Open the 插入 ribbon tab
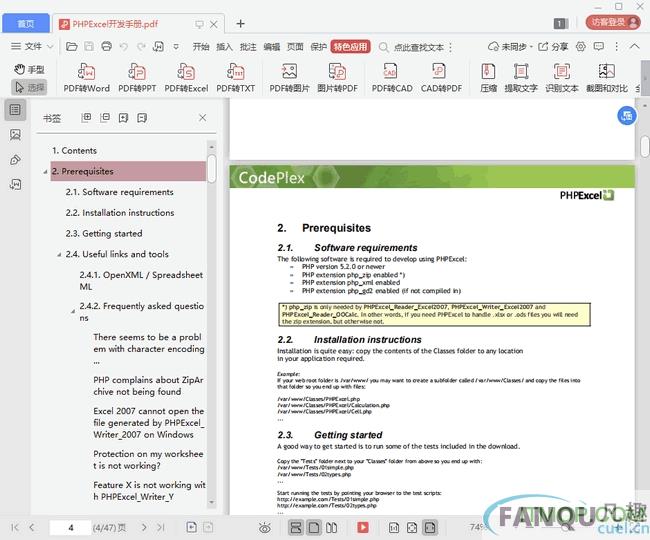The width and height of the screenshot is (650, 540). click(x=224, y=47)
